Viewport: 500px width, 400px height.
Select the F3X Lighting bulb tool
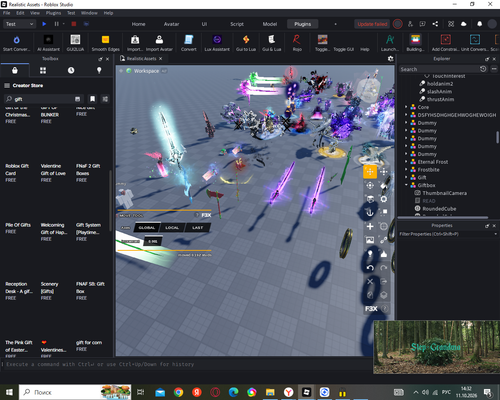tap(370, 254)
